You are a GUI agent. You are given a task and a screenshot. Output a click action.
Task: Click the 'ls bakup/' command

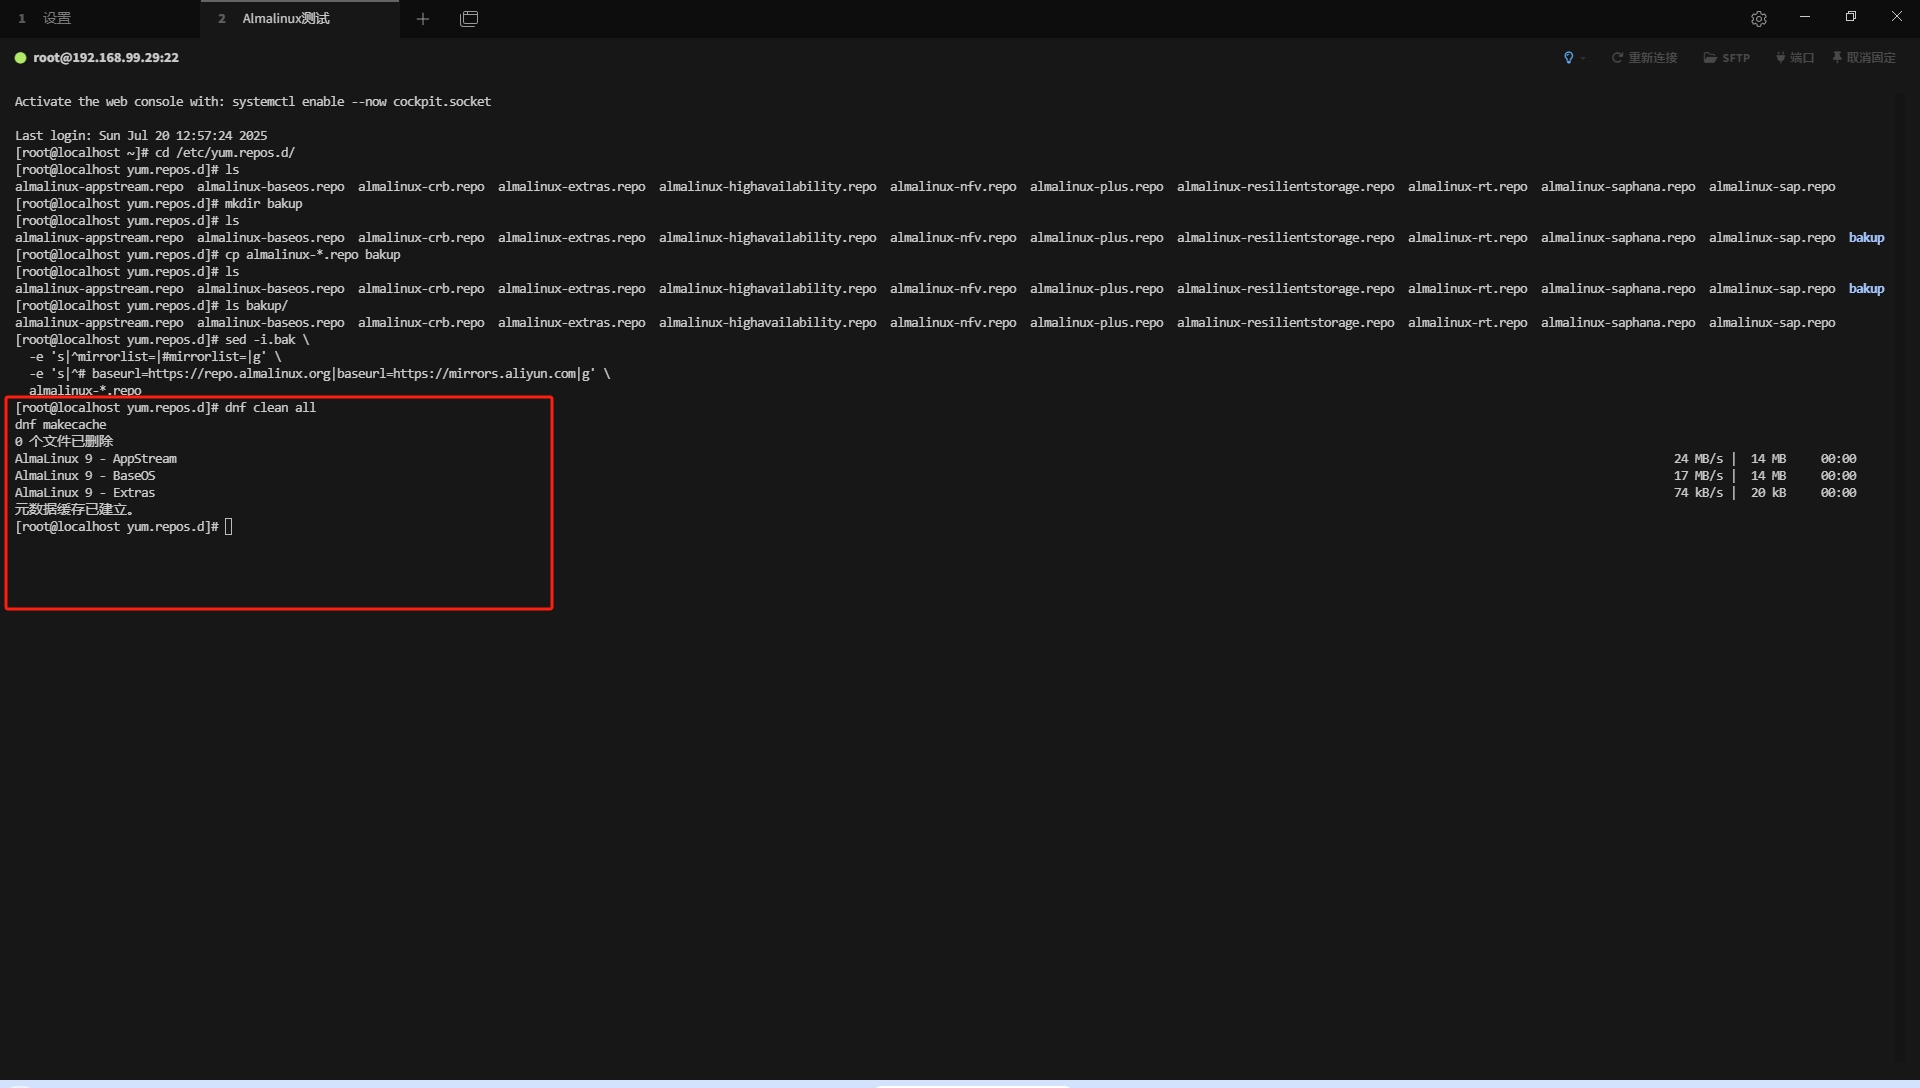click(256, 306)
